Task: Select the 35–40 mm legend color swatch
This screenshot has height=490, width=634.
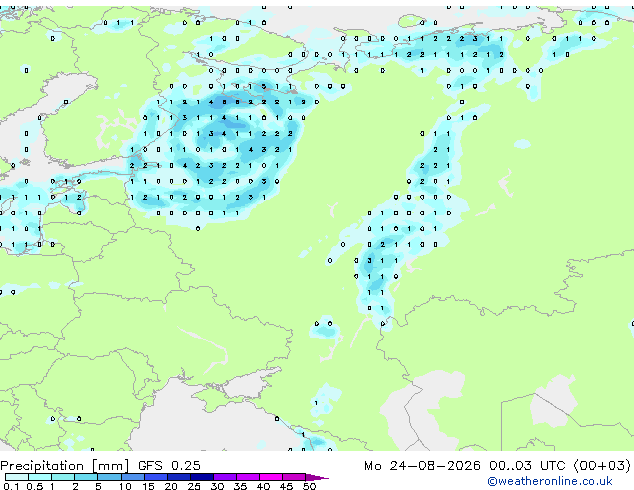Action: 248,477
